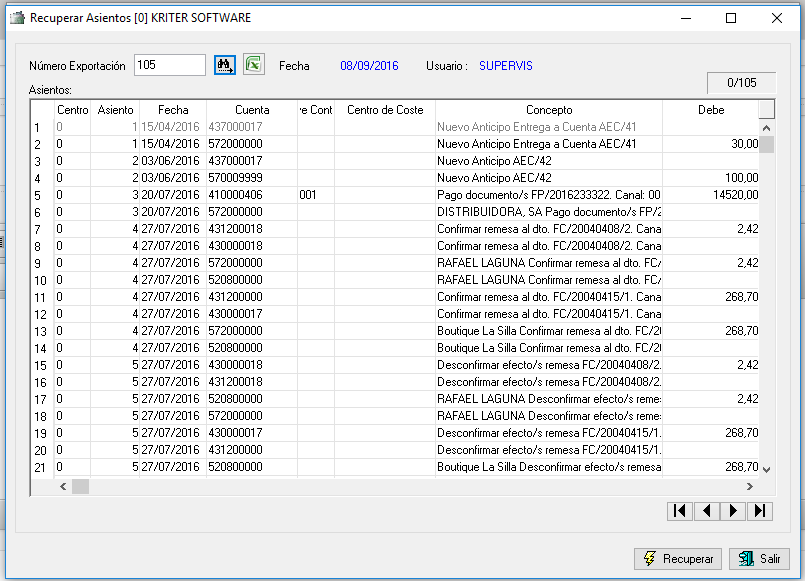Viewport: 805px width, 581px height.
Task: Click account 430000017 in row 19
Action: click(252, 433)
